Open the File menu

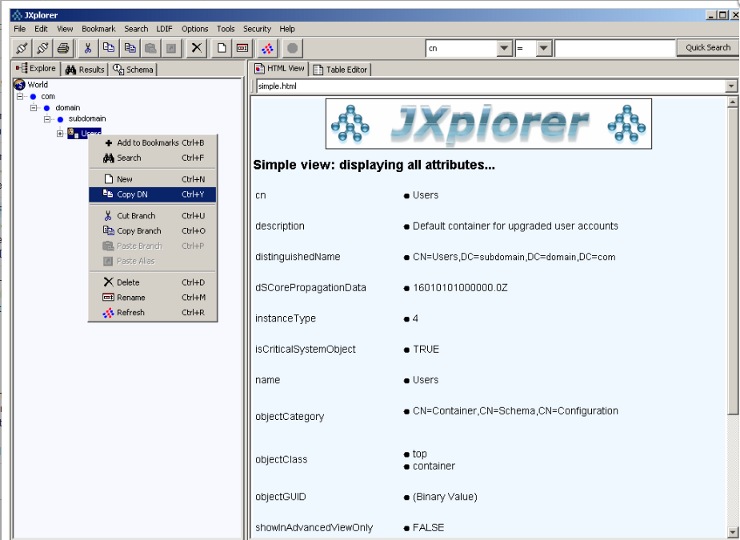[x=19, y=29]
